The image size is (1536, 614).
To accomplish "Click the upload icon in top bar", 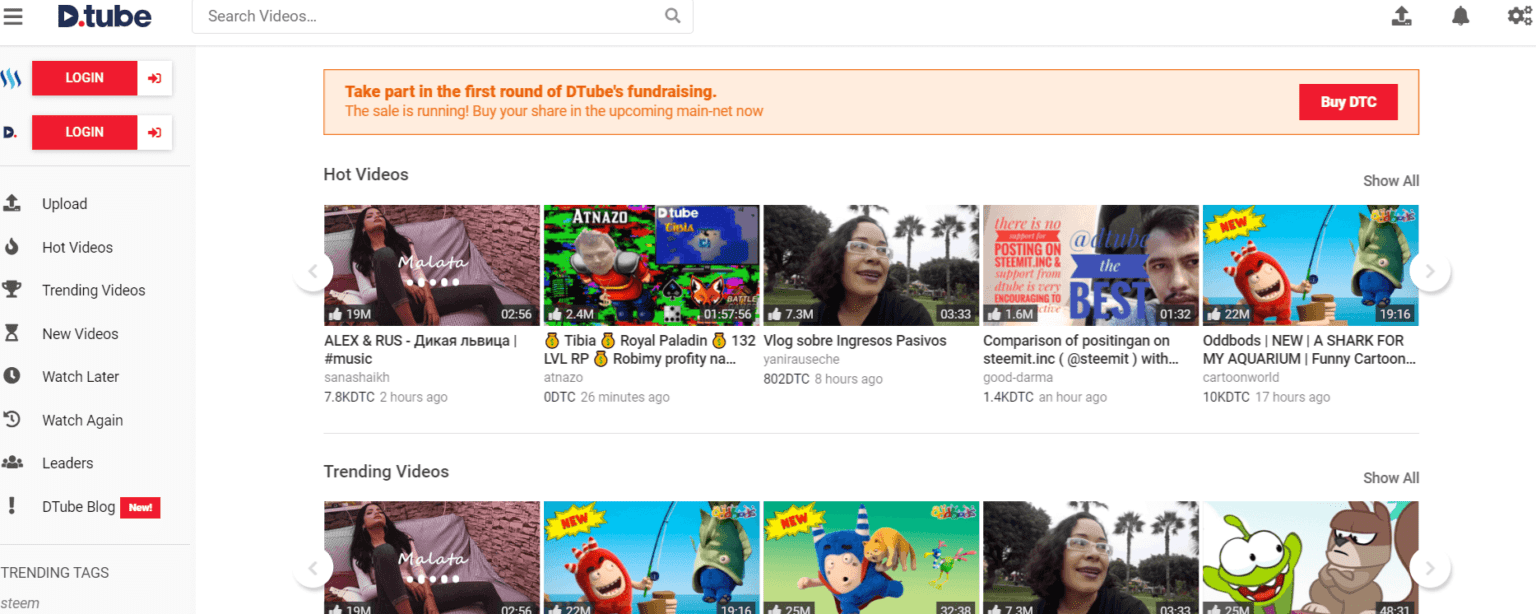I will [1402, 16].
